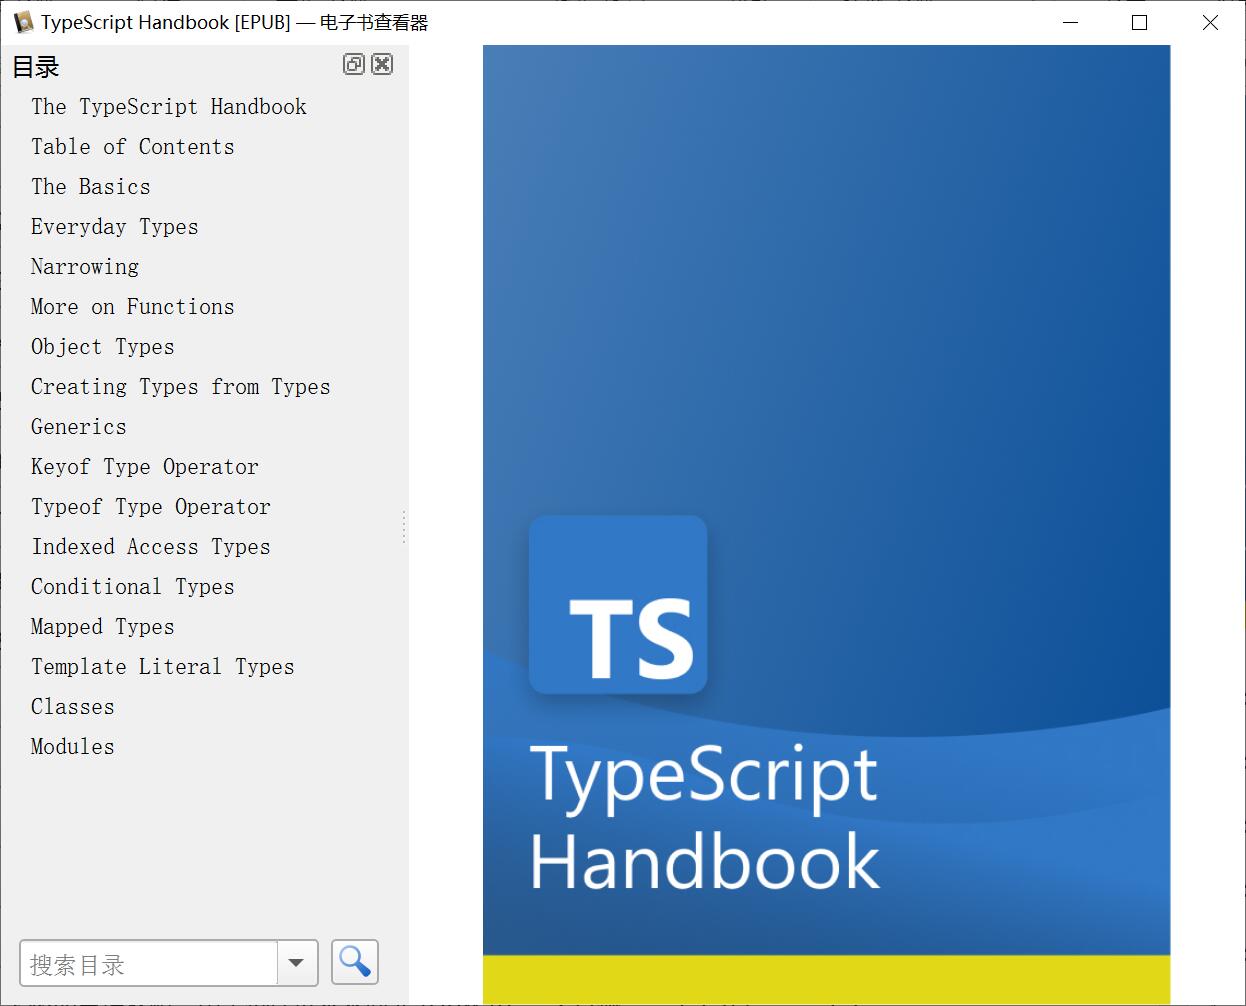
Task: Open the search history dropdown arrow
Action: click(296, 962)
